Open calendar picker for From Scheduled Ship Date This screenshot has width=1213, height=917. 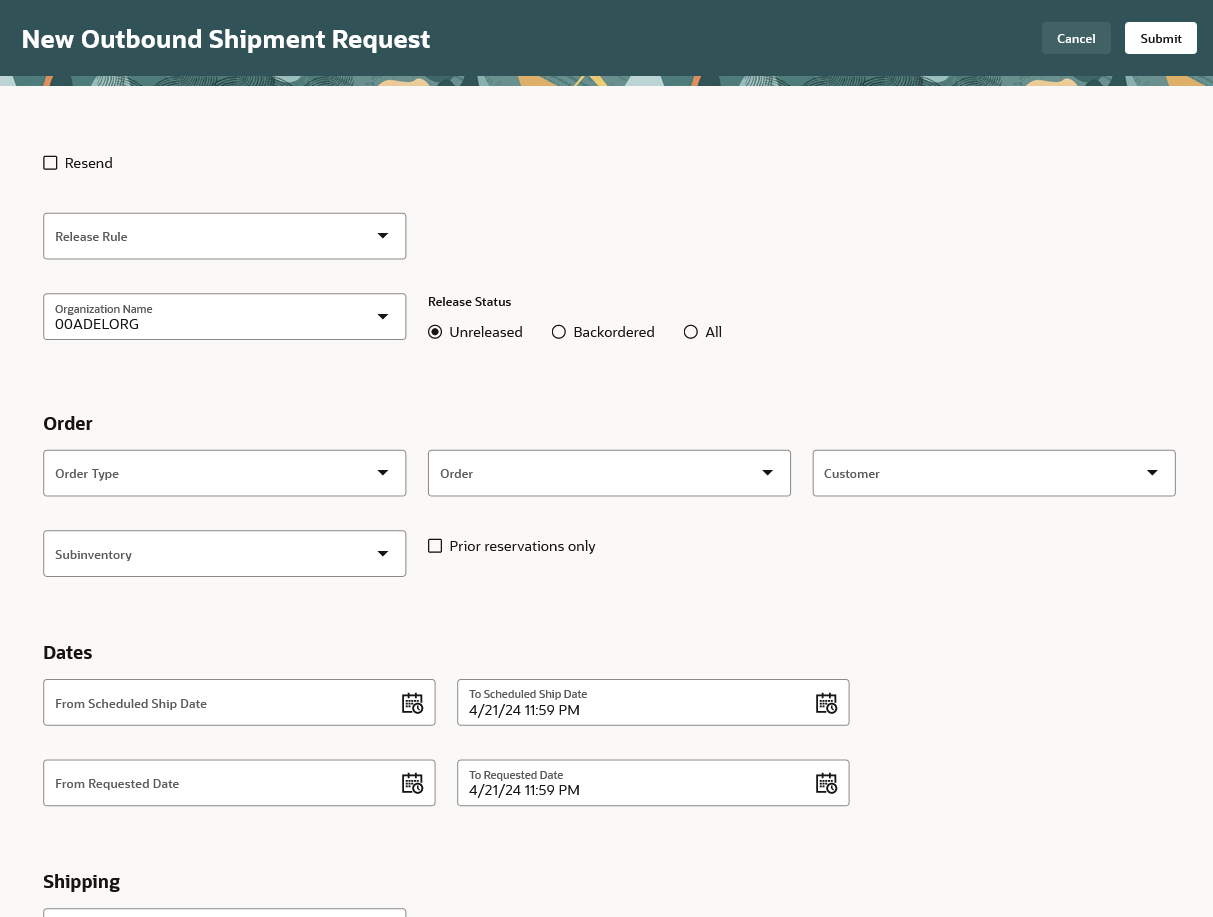pyautogui.click(x=412, y=703)
